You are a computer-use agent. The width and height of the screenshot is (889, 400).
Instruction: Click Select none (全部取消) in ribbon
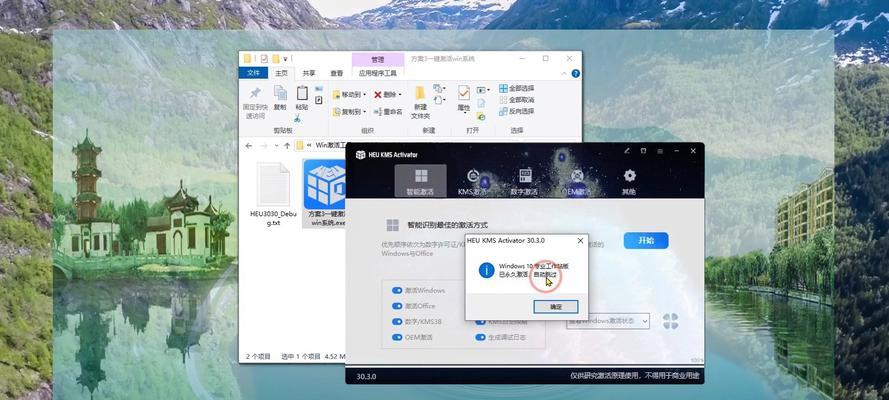(x=517, y=100)
